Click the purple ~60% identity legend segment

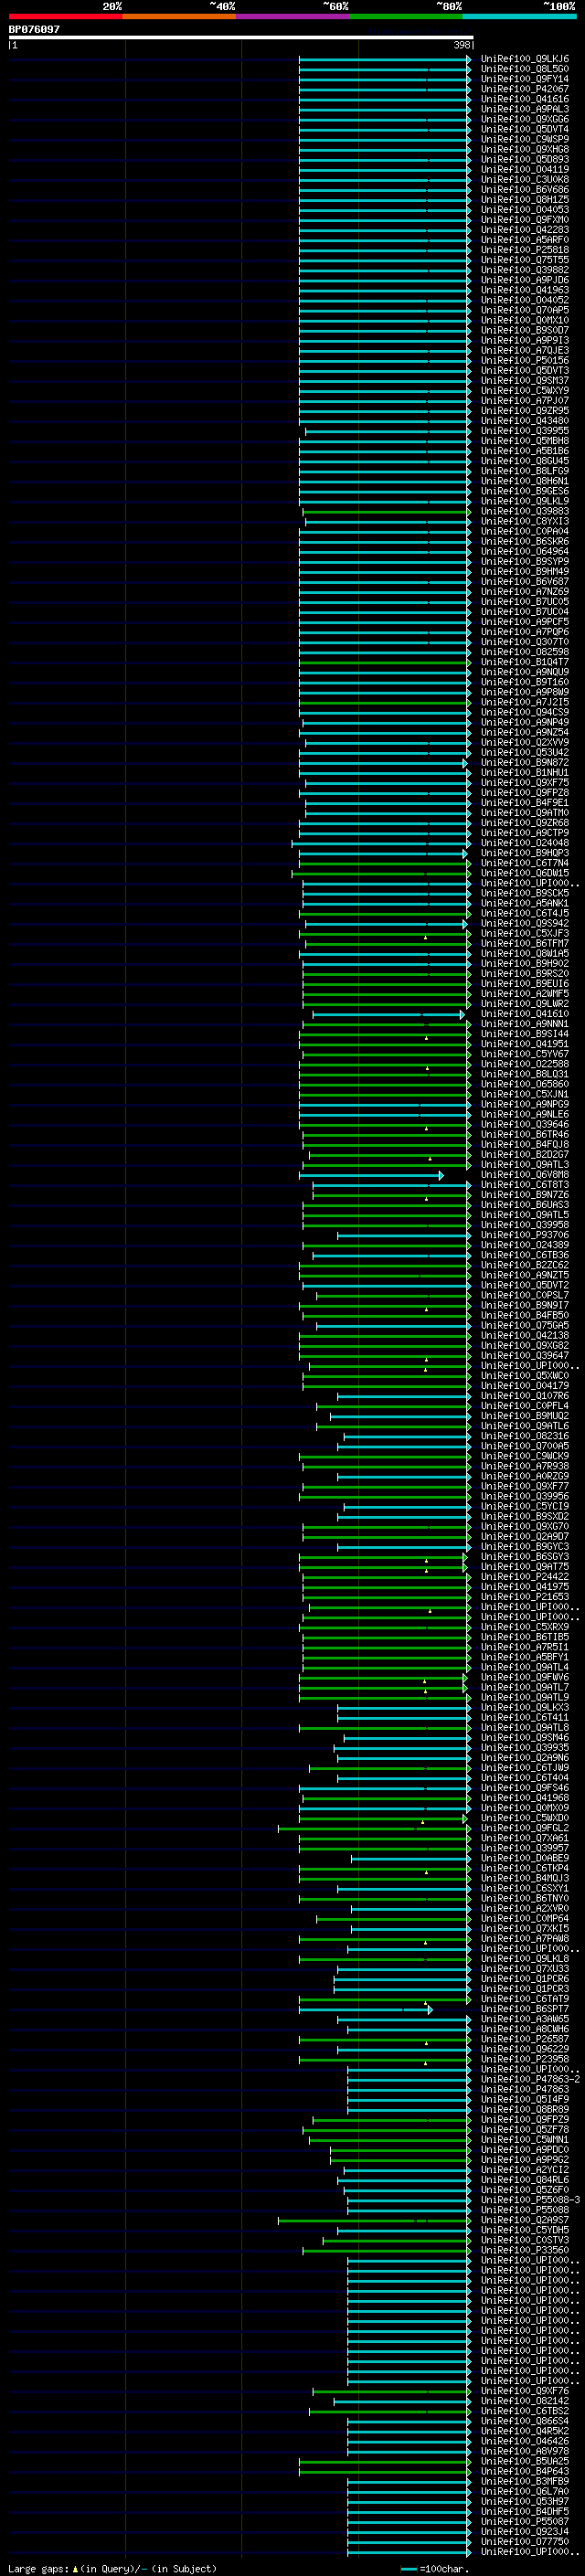(293, 16)
